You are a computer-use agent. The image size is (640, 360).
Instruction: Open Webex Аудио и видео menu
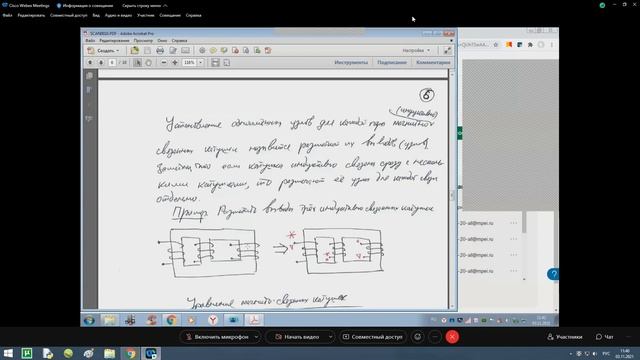click(x=118, y=15)
